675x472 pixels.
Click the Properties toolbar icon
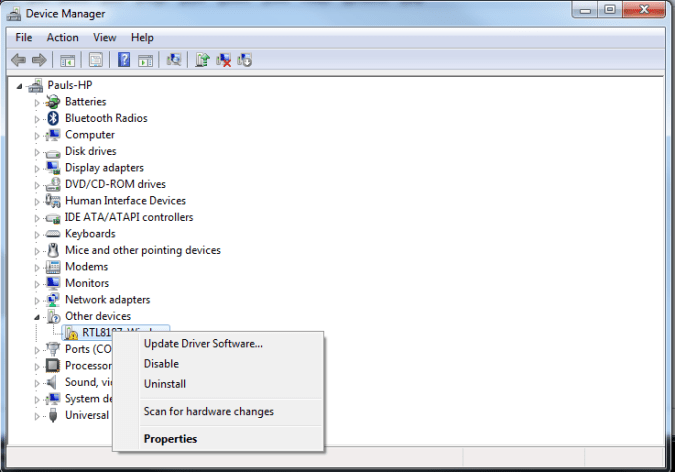(96, 60)
